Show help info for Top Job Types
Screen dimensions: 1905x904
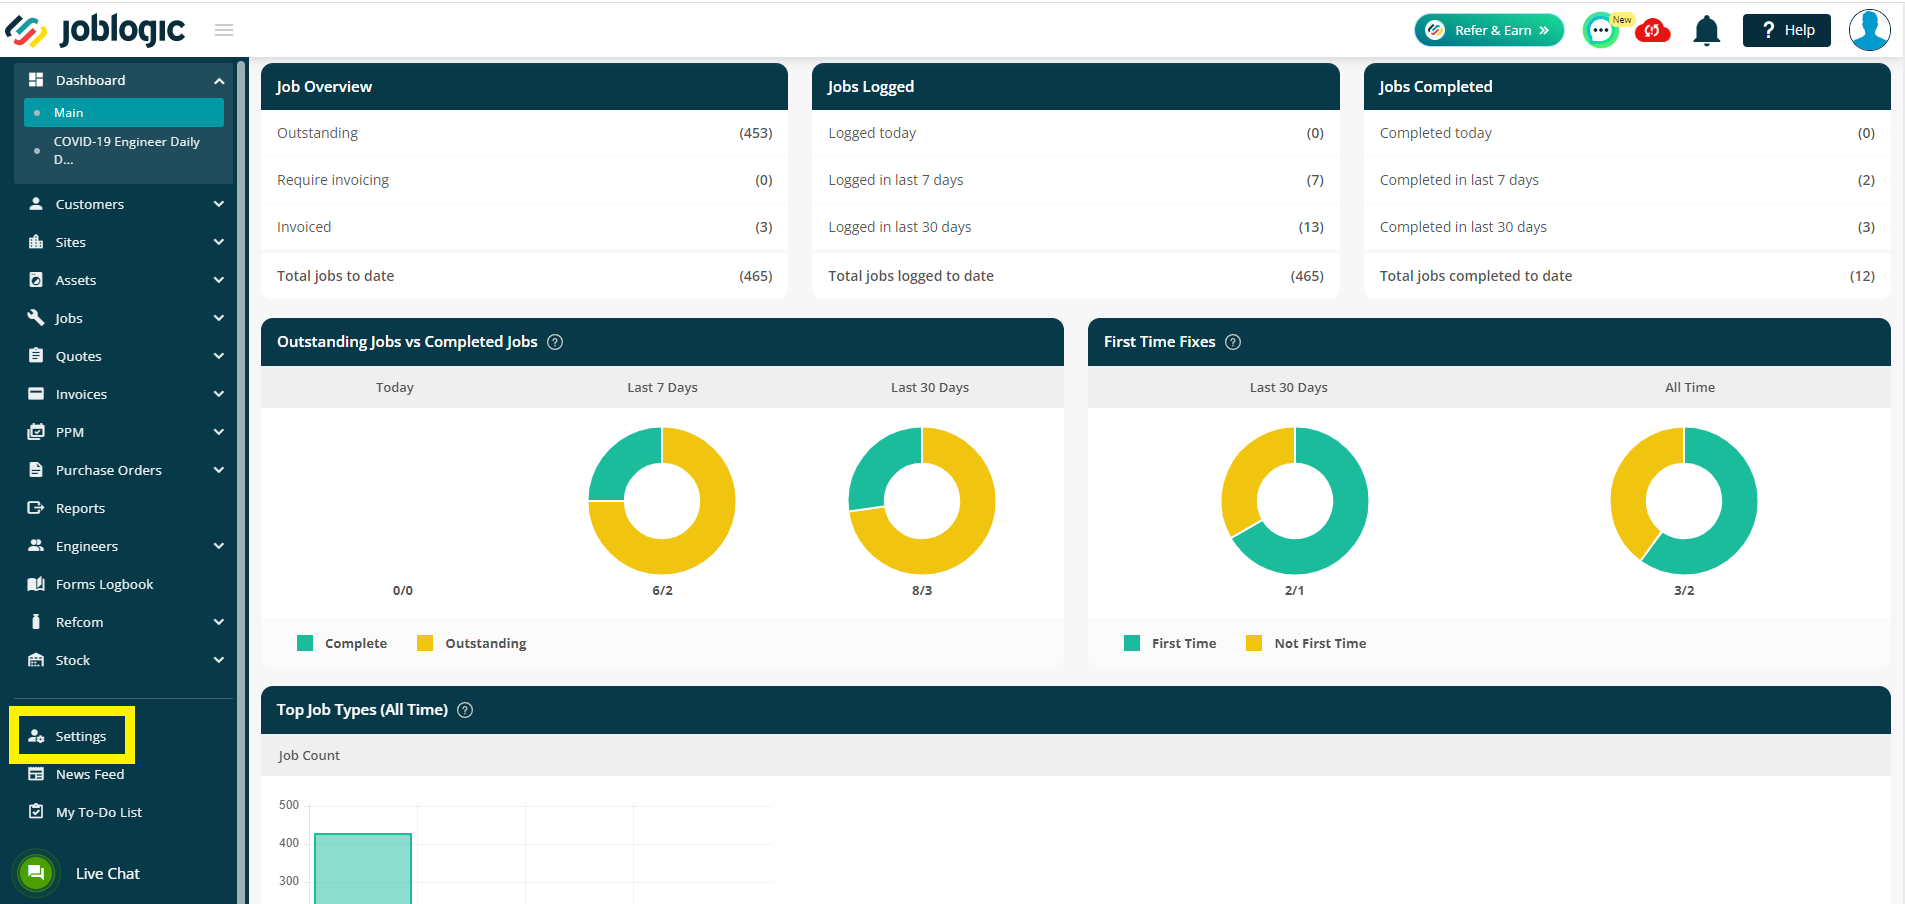click(x=465, y=710)
